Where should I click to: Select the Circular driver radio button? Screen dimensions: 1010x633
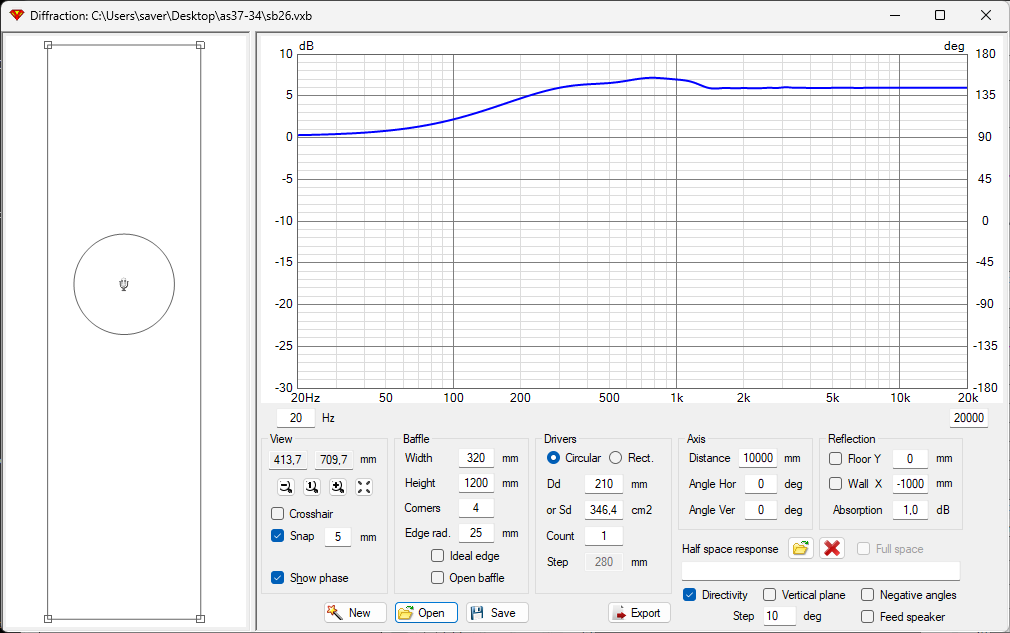pos(553,458)
